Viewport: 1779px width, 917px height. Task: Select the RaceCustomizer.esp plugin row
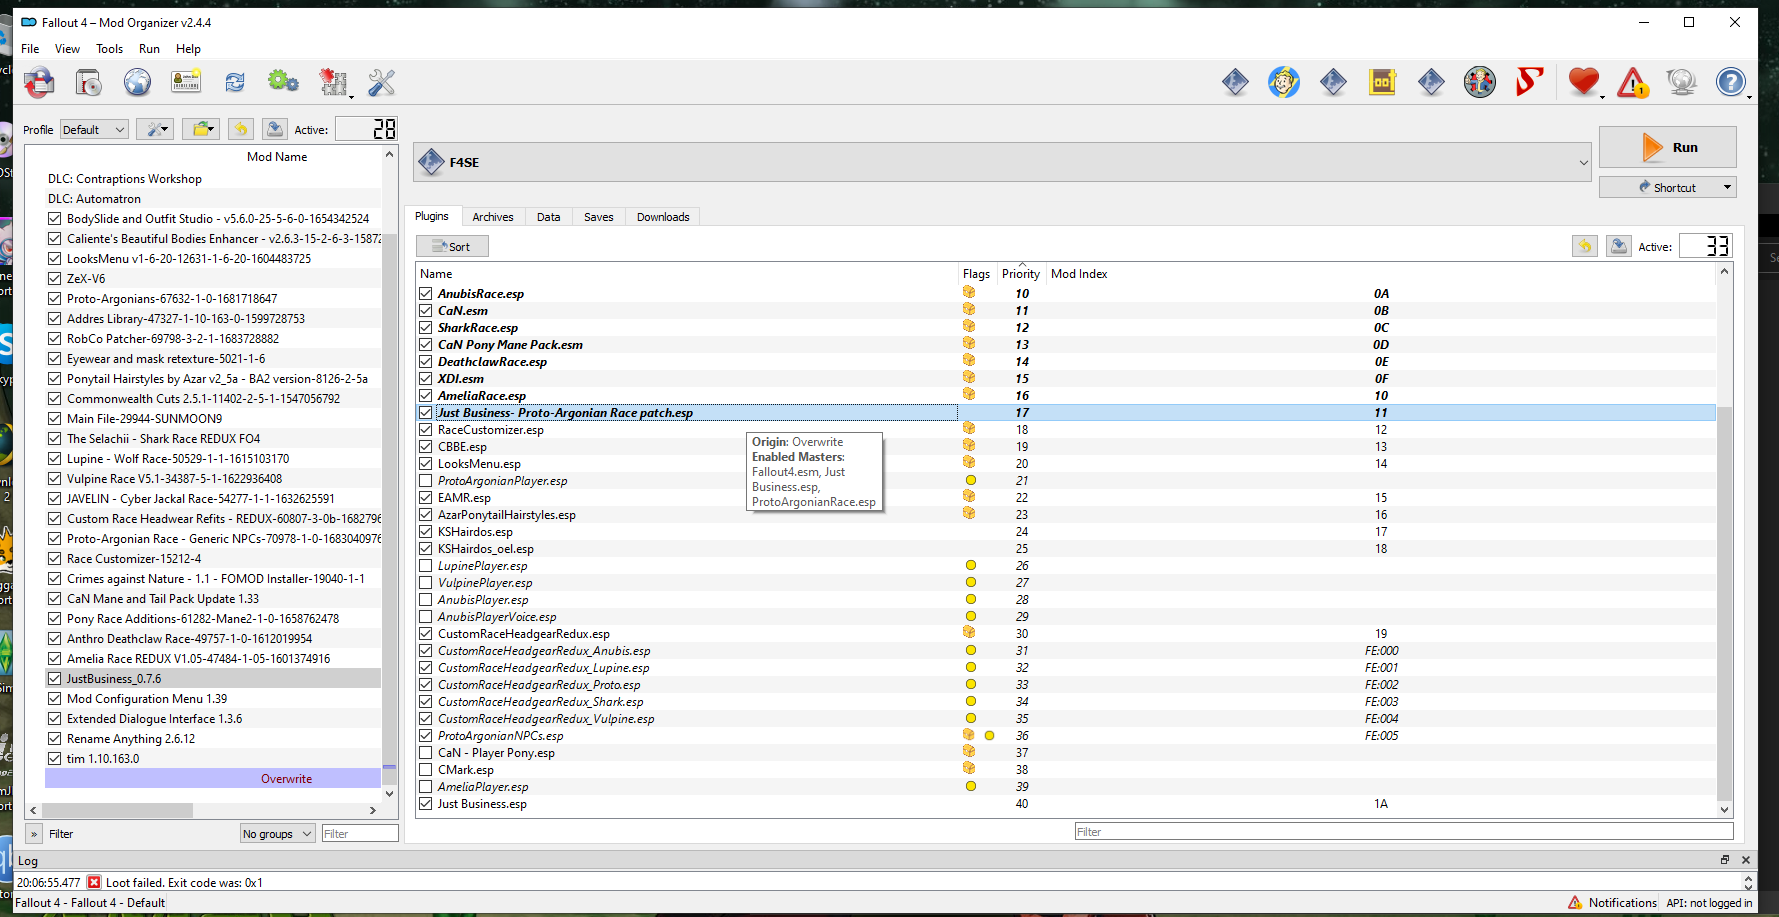pos(1066,430)
